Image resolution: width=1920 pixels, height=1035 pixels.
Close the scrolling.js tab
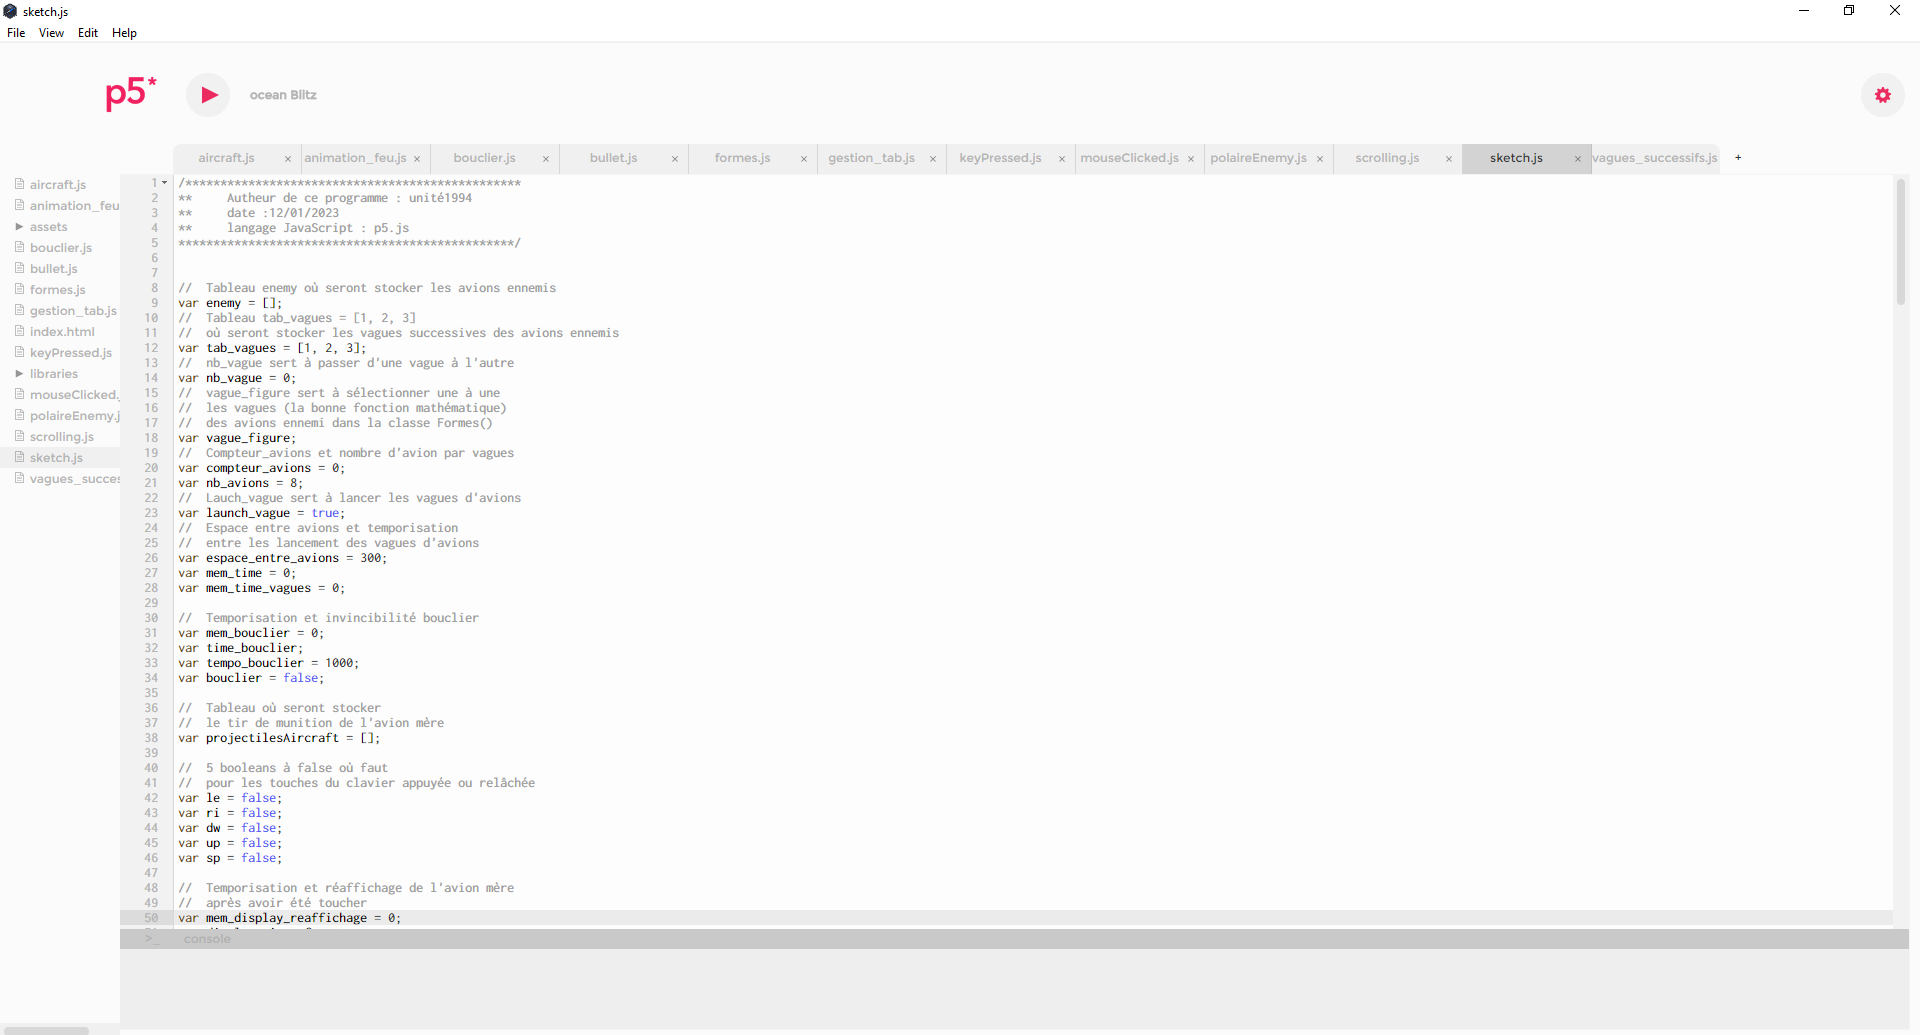point(1449,159)
